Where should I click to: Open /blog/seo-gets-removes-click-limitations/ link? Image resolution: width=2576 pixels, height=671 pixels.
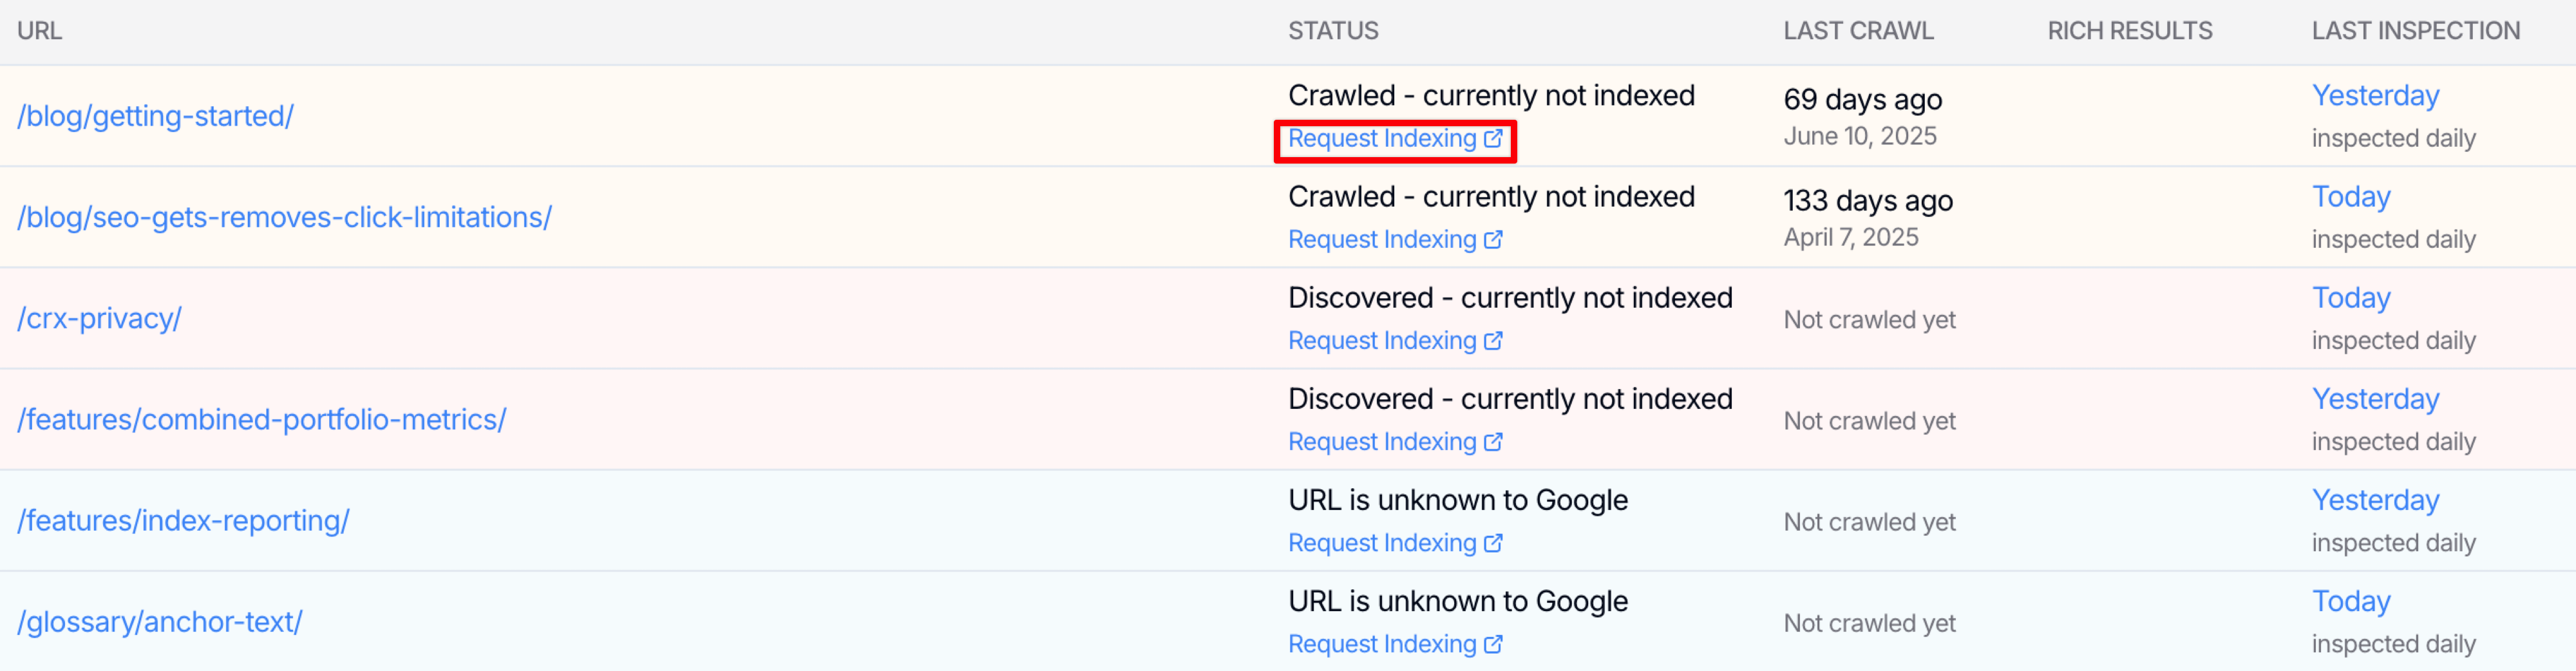(x=284, y=217)
